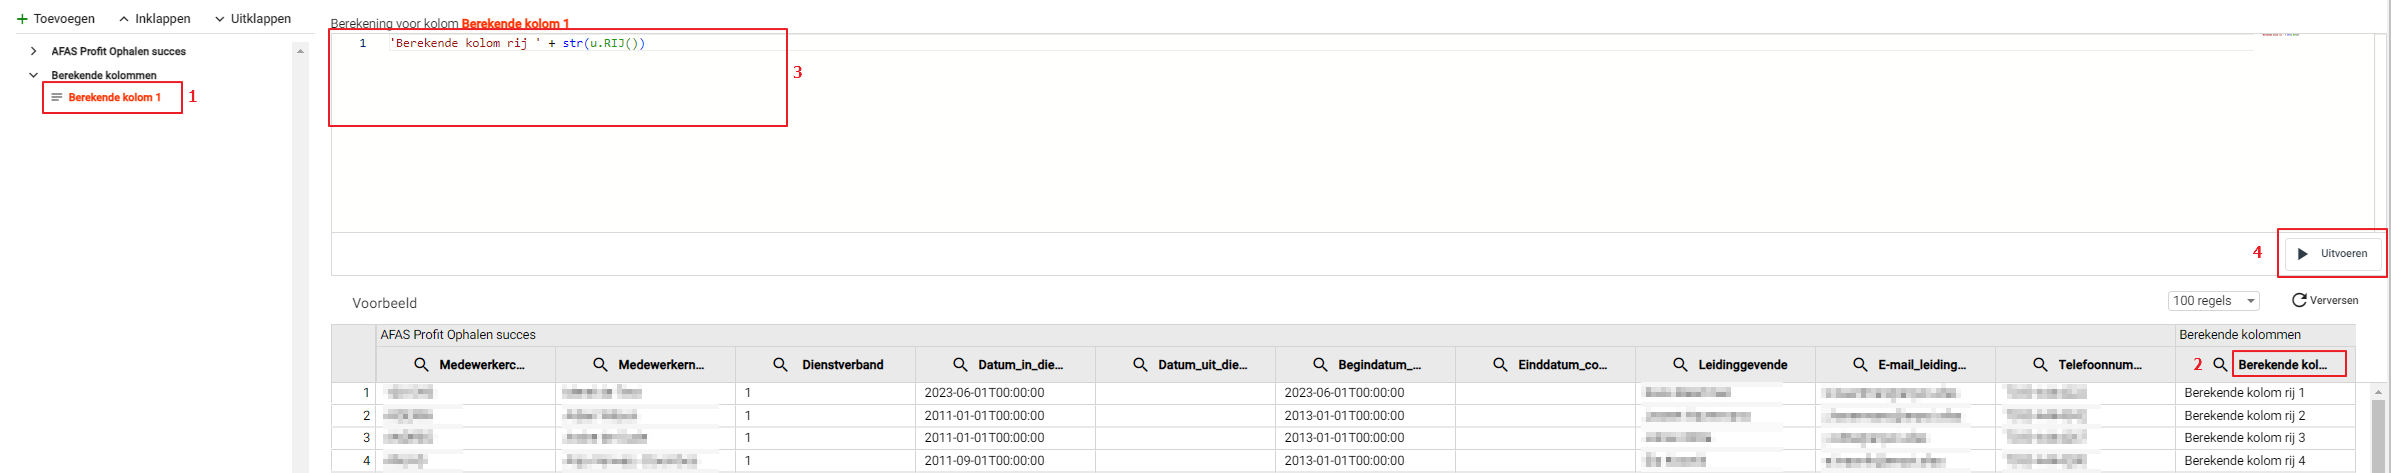Click the search icon in Dienstverband column

click(x=780, y=365)
